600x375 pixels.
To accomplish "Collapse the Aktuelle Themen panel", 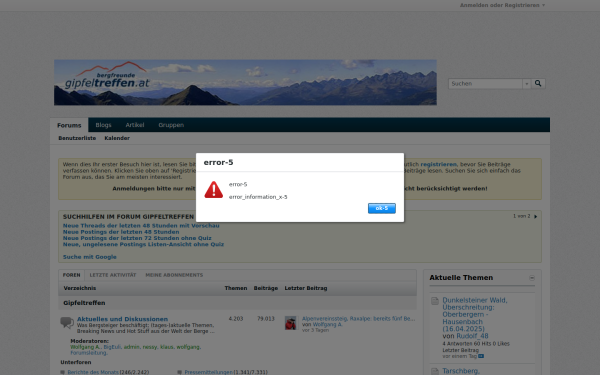I will 532,278.
